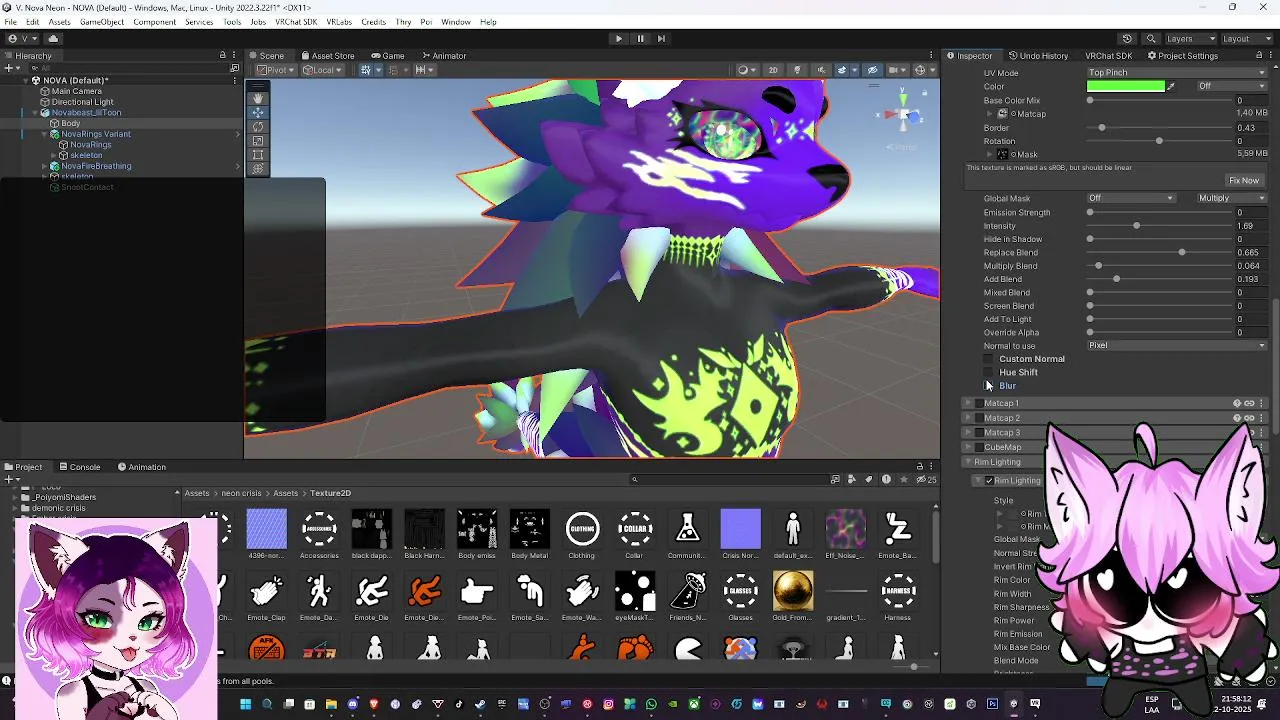Open Unity version history icon
Viewport: 1280px width, 720px height.
tap(1127, 39)
